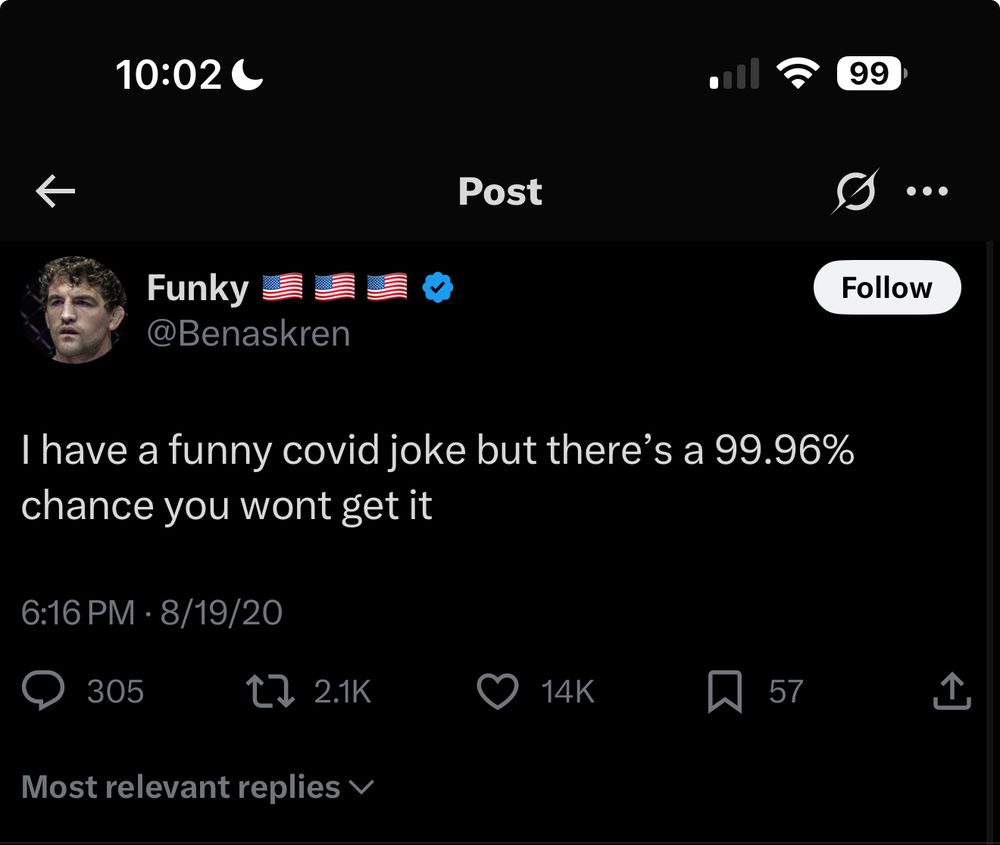This screenshot has height=845, width=1000.
Task: Tap the Post header title
Action: [500, 192]
